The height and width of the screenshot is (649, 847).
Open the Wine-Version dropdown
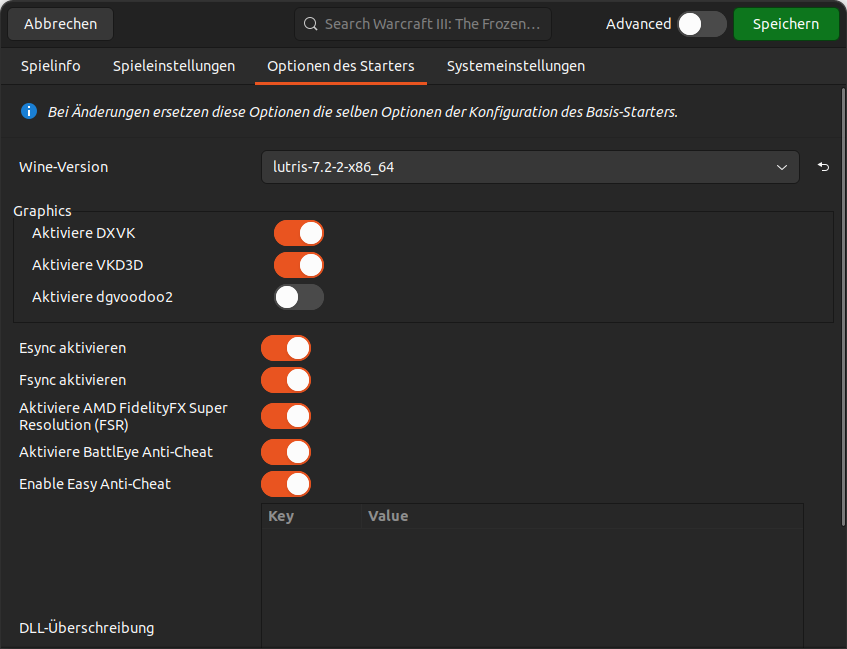coord(530,167)
